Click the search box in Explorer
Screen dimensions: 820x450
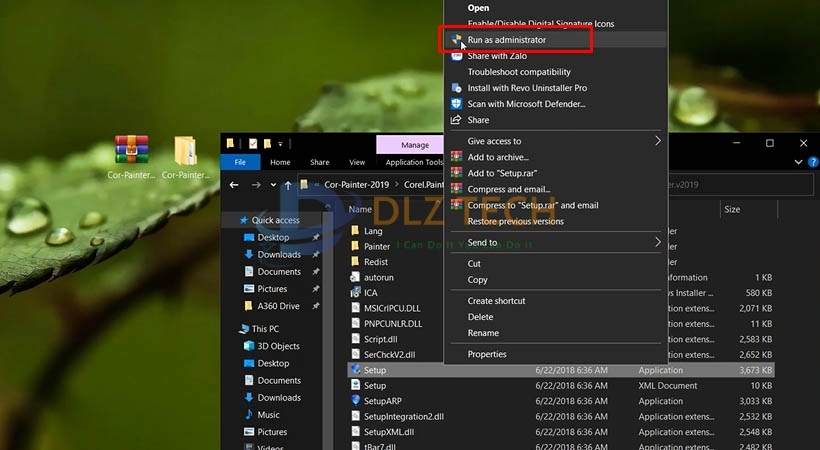(740, 185)
